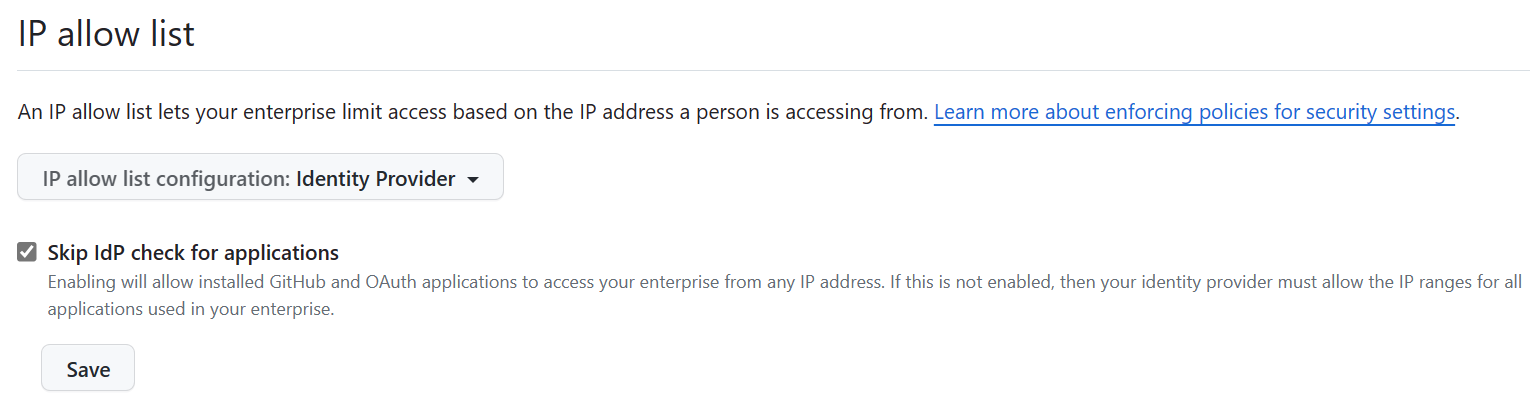The height and width of the screenshot is (403, 1530).
Task: Click the dropdown caret next to Identity Provider
Action: tap(473, 180)
